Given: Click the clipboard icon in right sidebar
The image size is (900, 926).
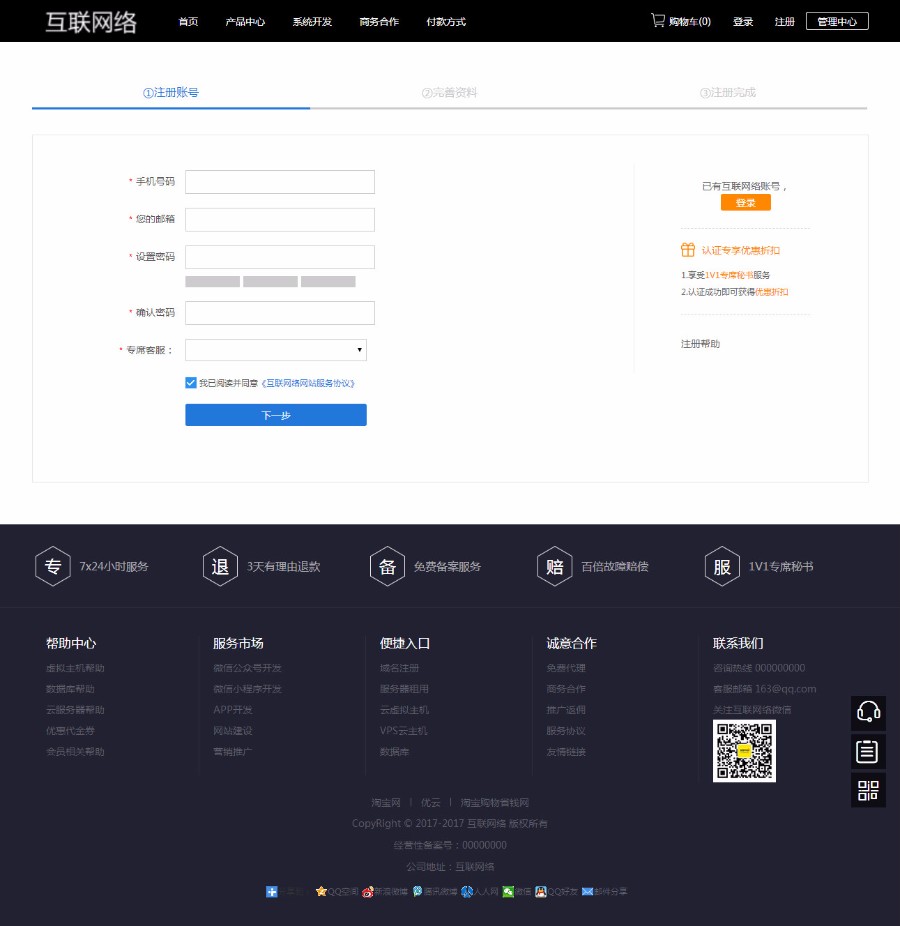Looking at the screenshot, I should [868, 751].
